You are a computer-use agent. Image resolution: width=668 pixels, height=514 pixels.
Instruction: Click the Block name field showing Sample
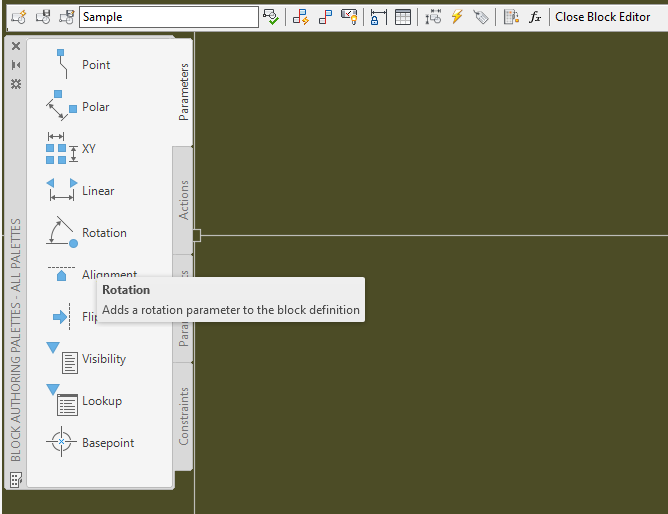coord(169,17)
